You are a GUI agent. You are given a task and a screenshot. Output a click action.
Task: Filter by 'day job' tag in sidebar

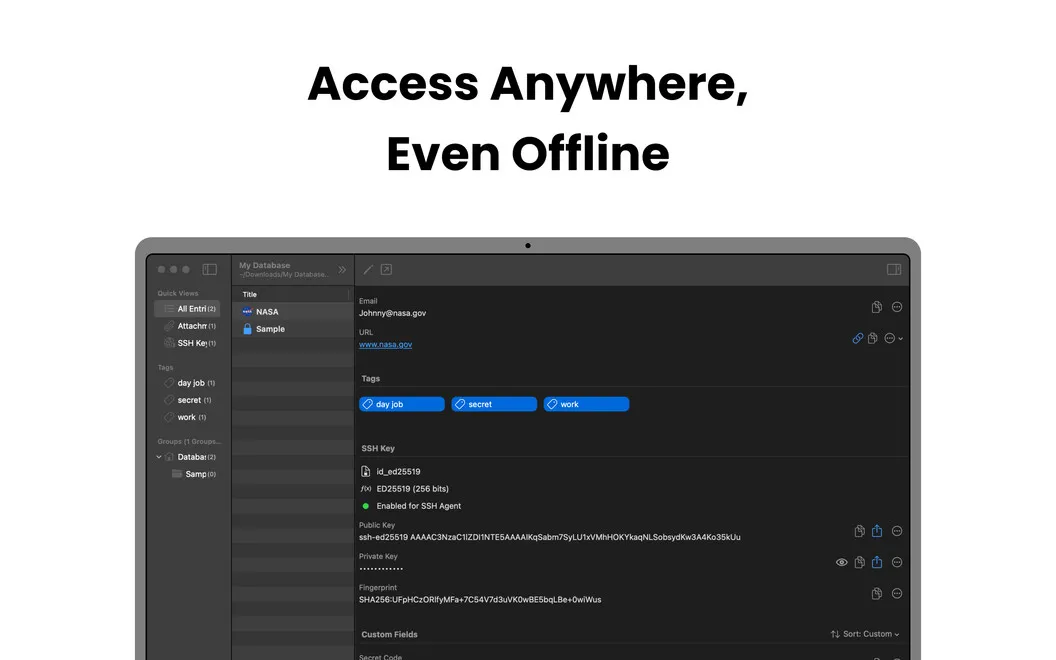187,383
